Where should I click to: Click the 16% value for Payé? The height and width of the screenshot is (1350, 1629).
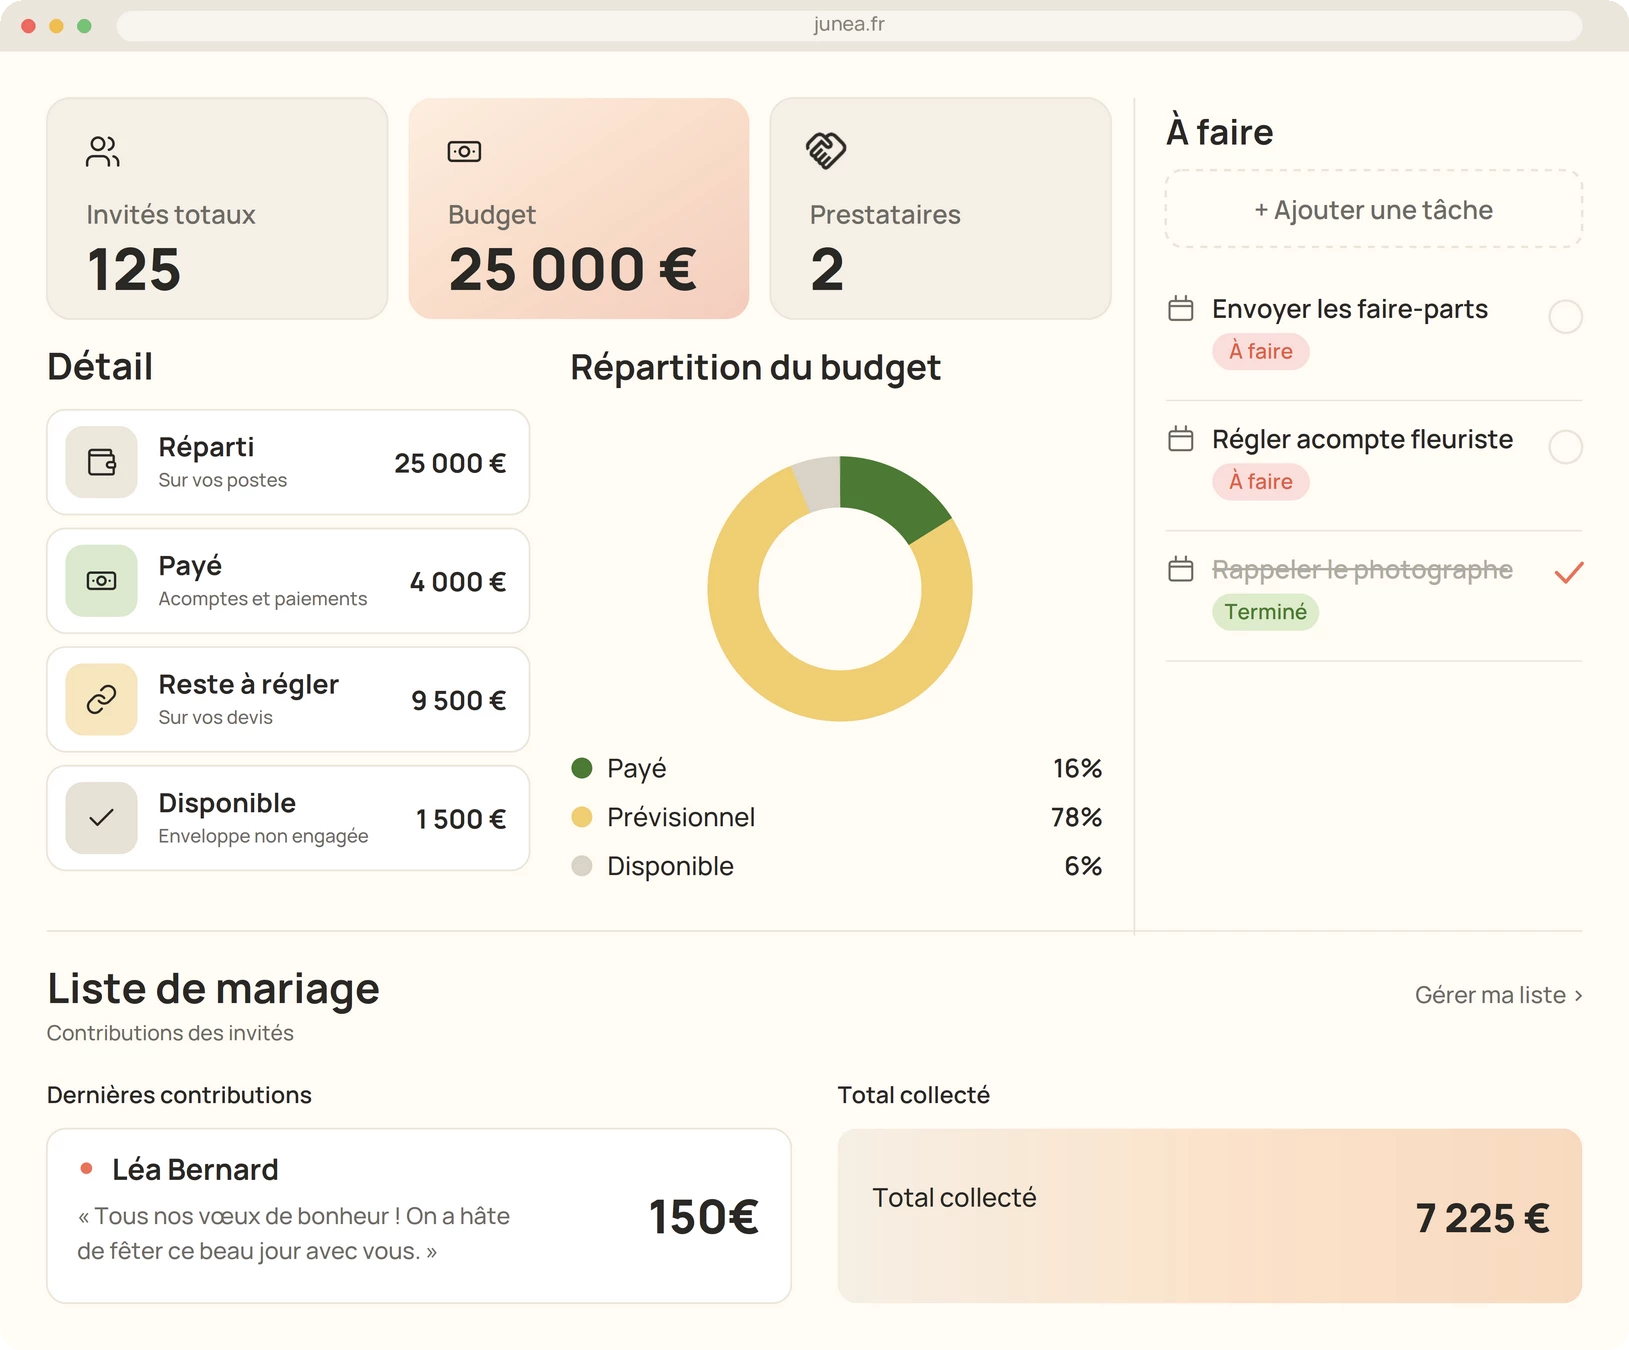click(1077, 768)
